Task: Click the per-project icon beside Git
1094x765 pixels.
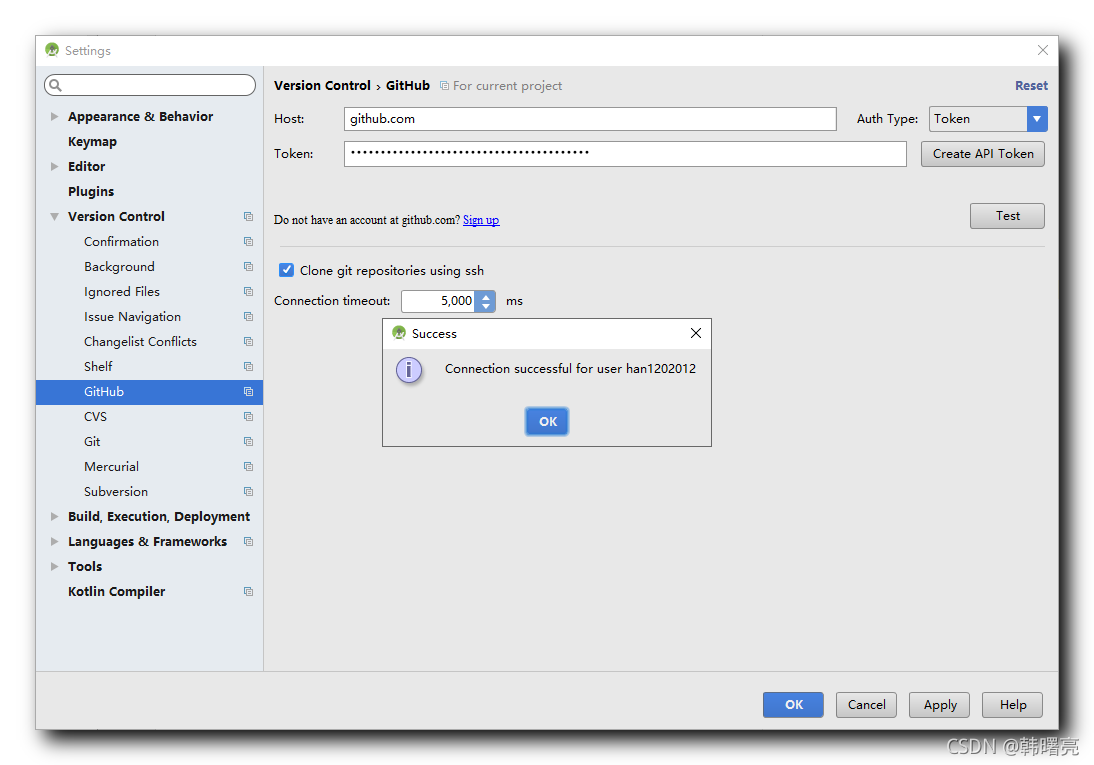Action: click(248, 442)
